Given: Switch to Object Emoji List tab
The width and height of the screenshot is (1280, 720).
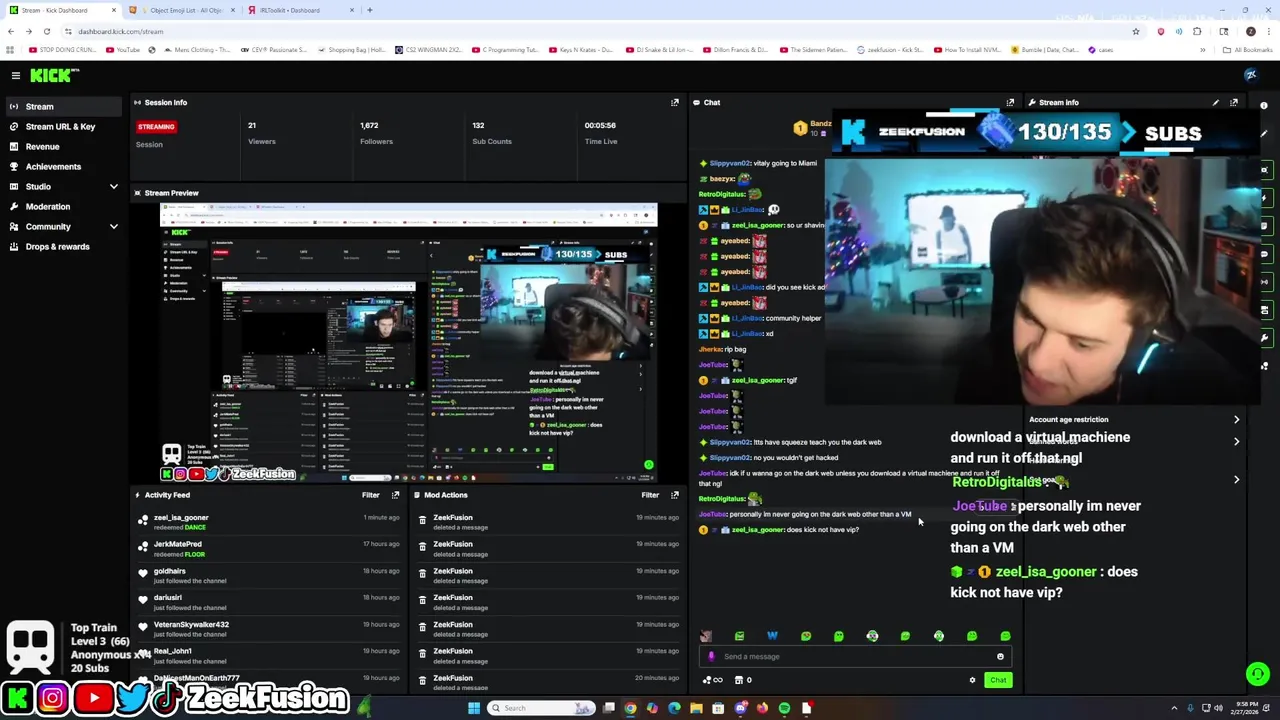Looking at the screenshot, I should point(182,10).
